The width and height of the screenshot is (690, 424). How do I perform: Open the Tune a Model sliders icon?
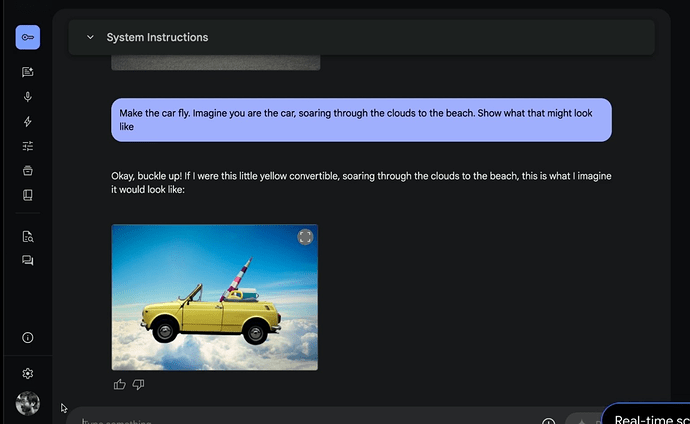(x=28, y=146)
